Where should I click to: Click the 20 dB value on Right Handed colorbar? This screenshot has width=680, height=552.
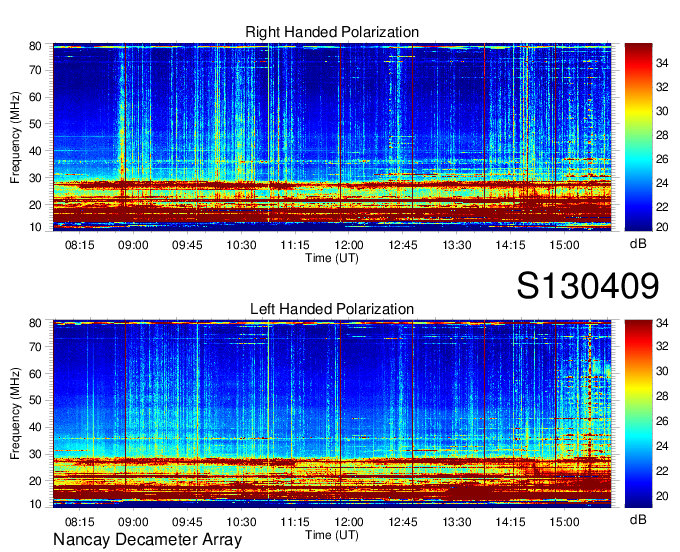coord(662,227)
